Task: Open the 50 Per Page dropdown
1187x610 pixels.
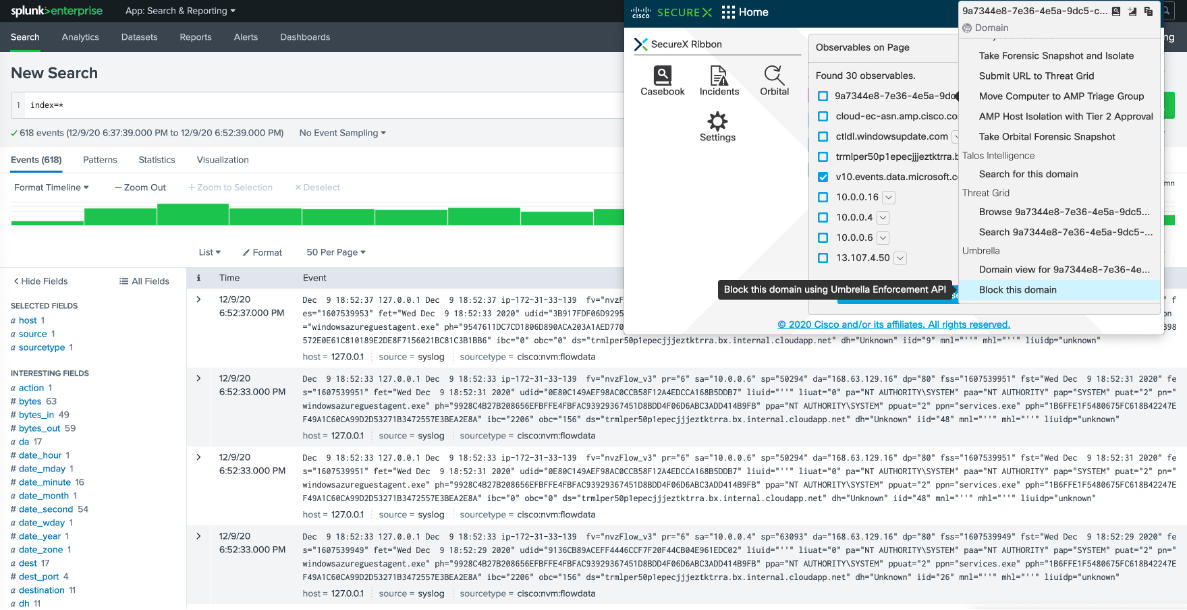Action: coord(336,253)
